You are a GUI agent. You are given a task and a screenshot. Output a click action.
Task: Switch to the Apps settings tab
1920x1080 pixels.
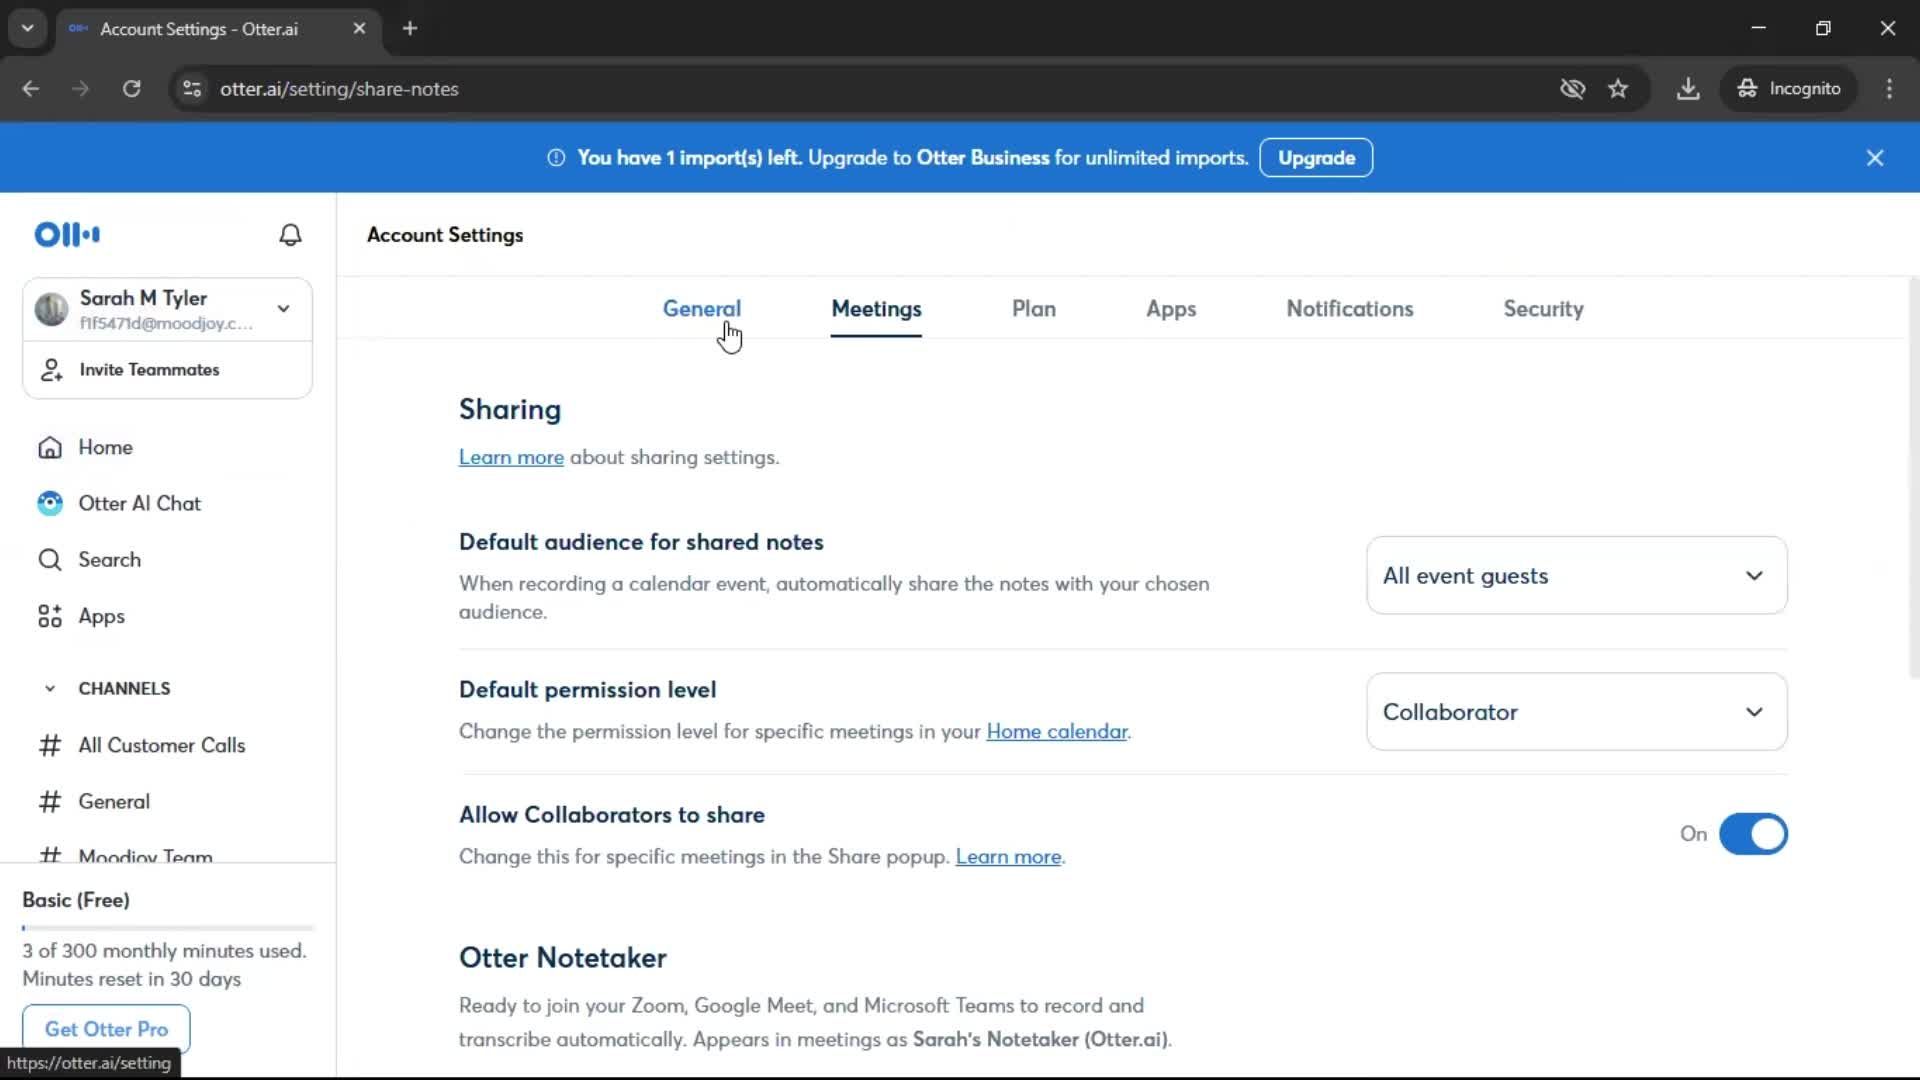1171,309
